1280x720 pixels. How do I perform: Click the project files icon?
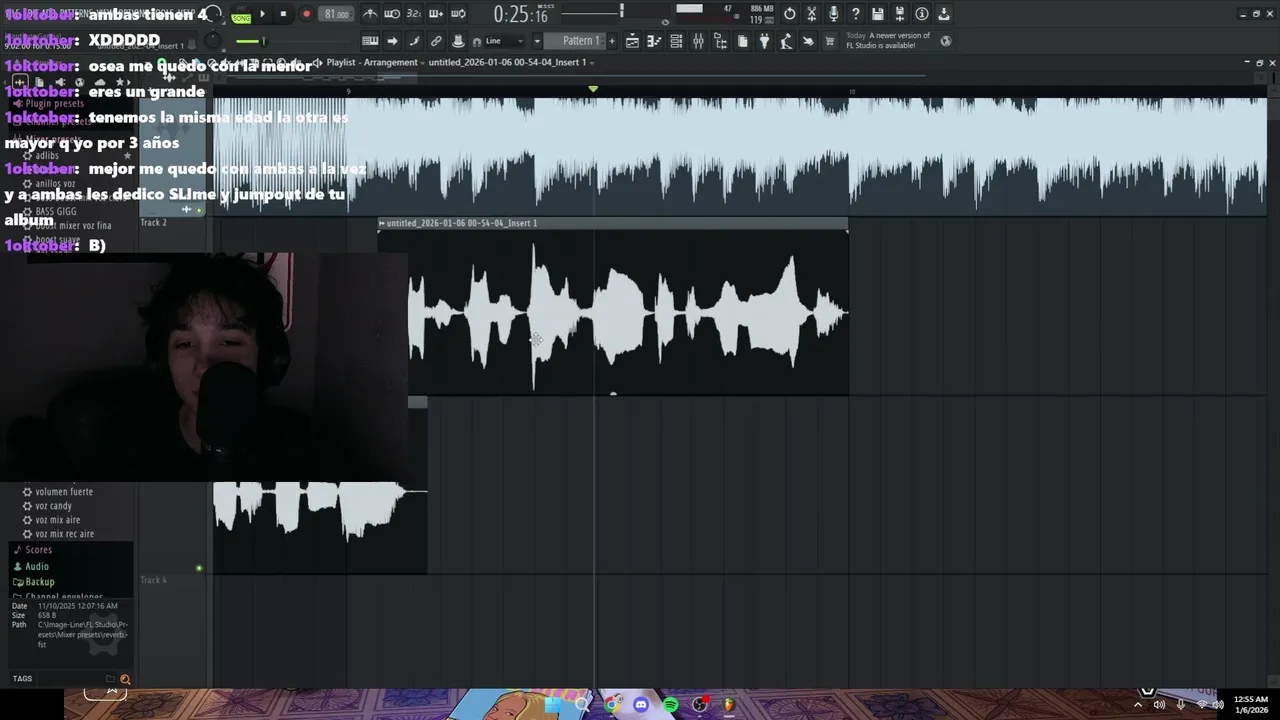(x=742, y=41)
